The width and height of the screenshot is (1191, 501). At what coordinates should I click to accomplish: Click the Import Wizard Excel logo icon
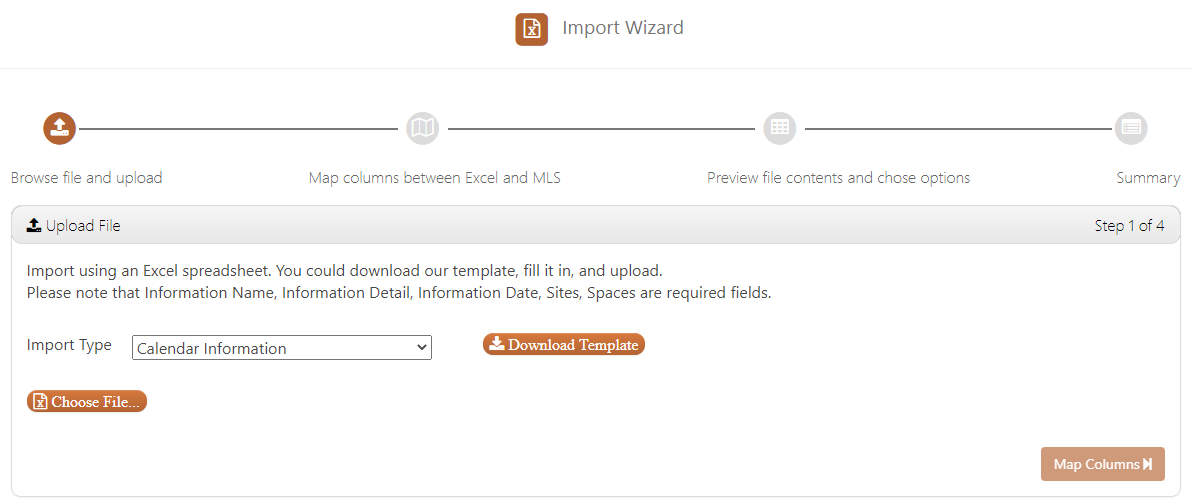(x=532, y=29)
